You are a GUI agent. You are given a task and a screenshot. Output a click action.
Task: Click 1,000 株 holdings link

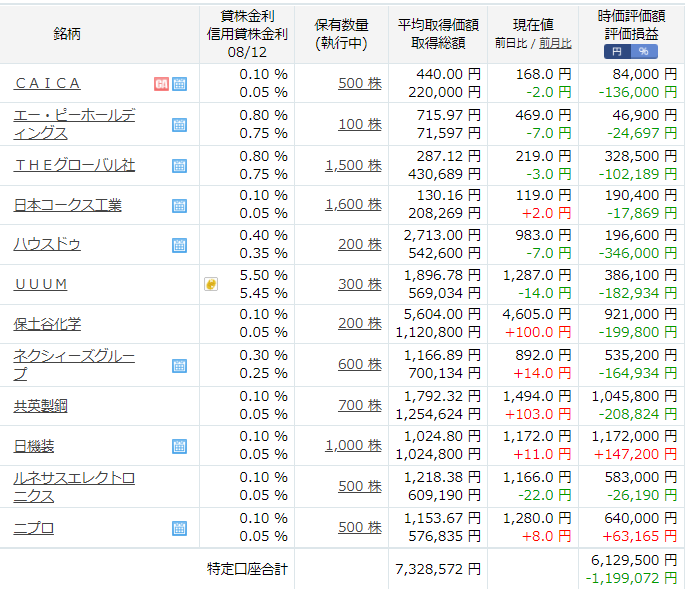tap(353, 445)
